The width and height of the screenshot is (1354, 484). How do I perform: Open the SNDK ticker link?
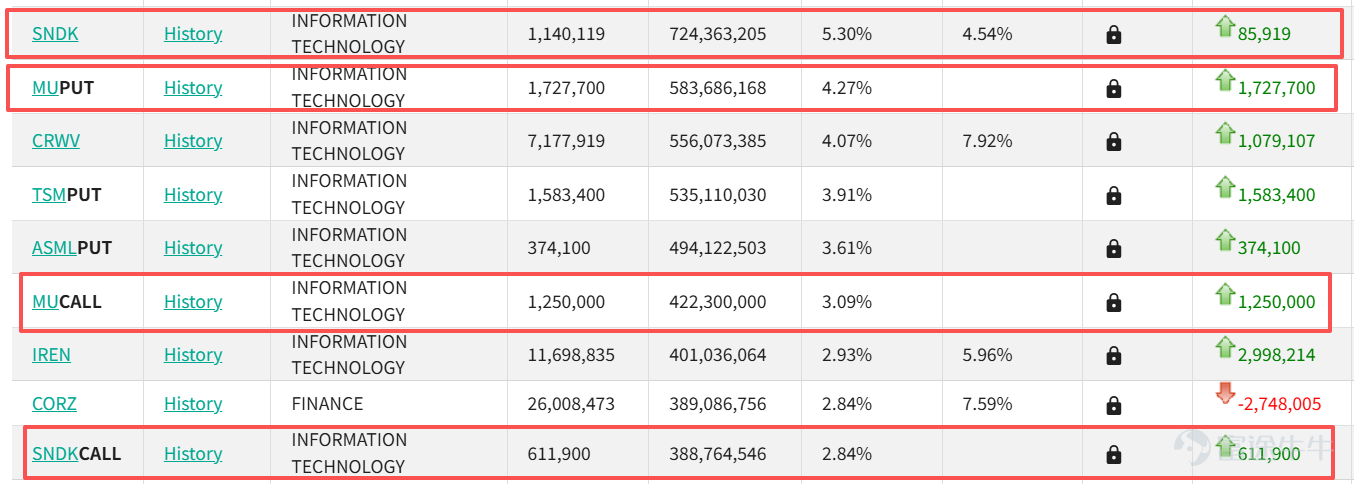coord(55,34)
